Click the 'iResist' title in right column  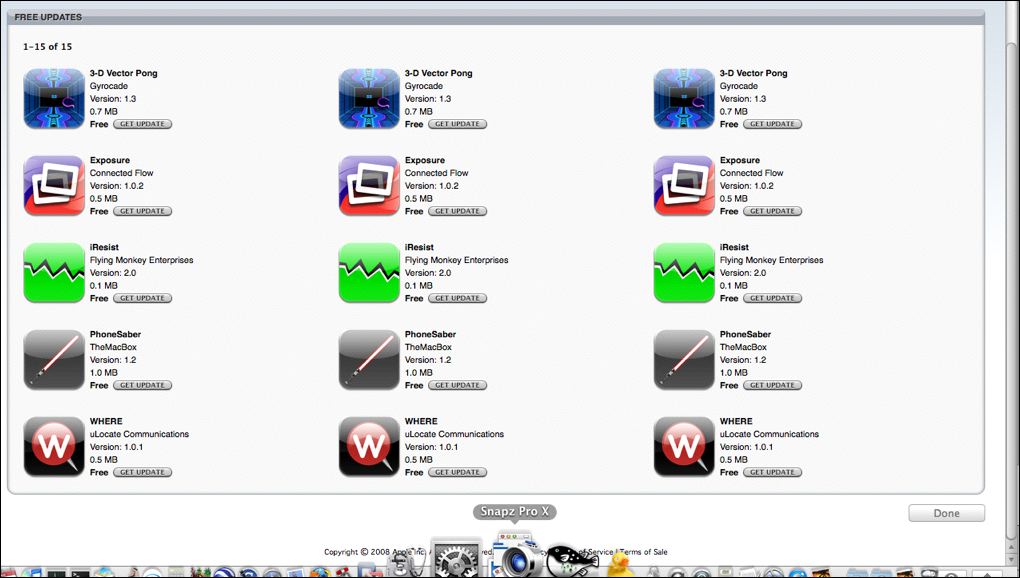tap(734, 247)
